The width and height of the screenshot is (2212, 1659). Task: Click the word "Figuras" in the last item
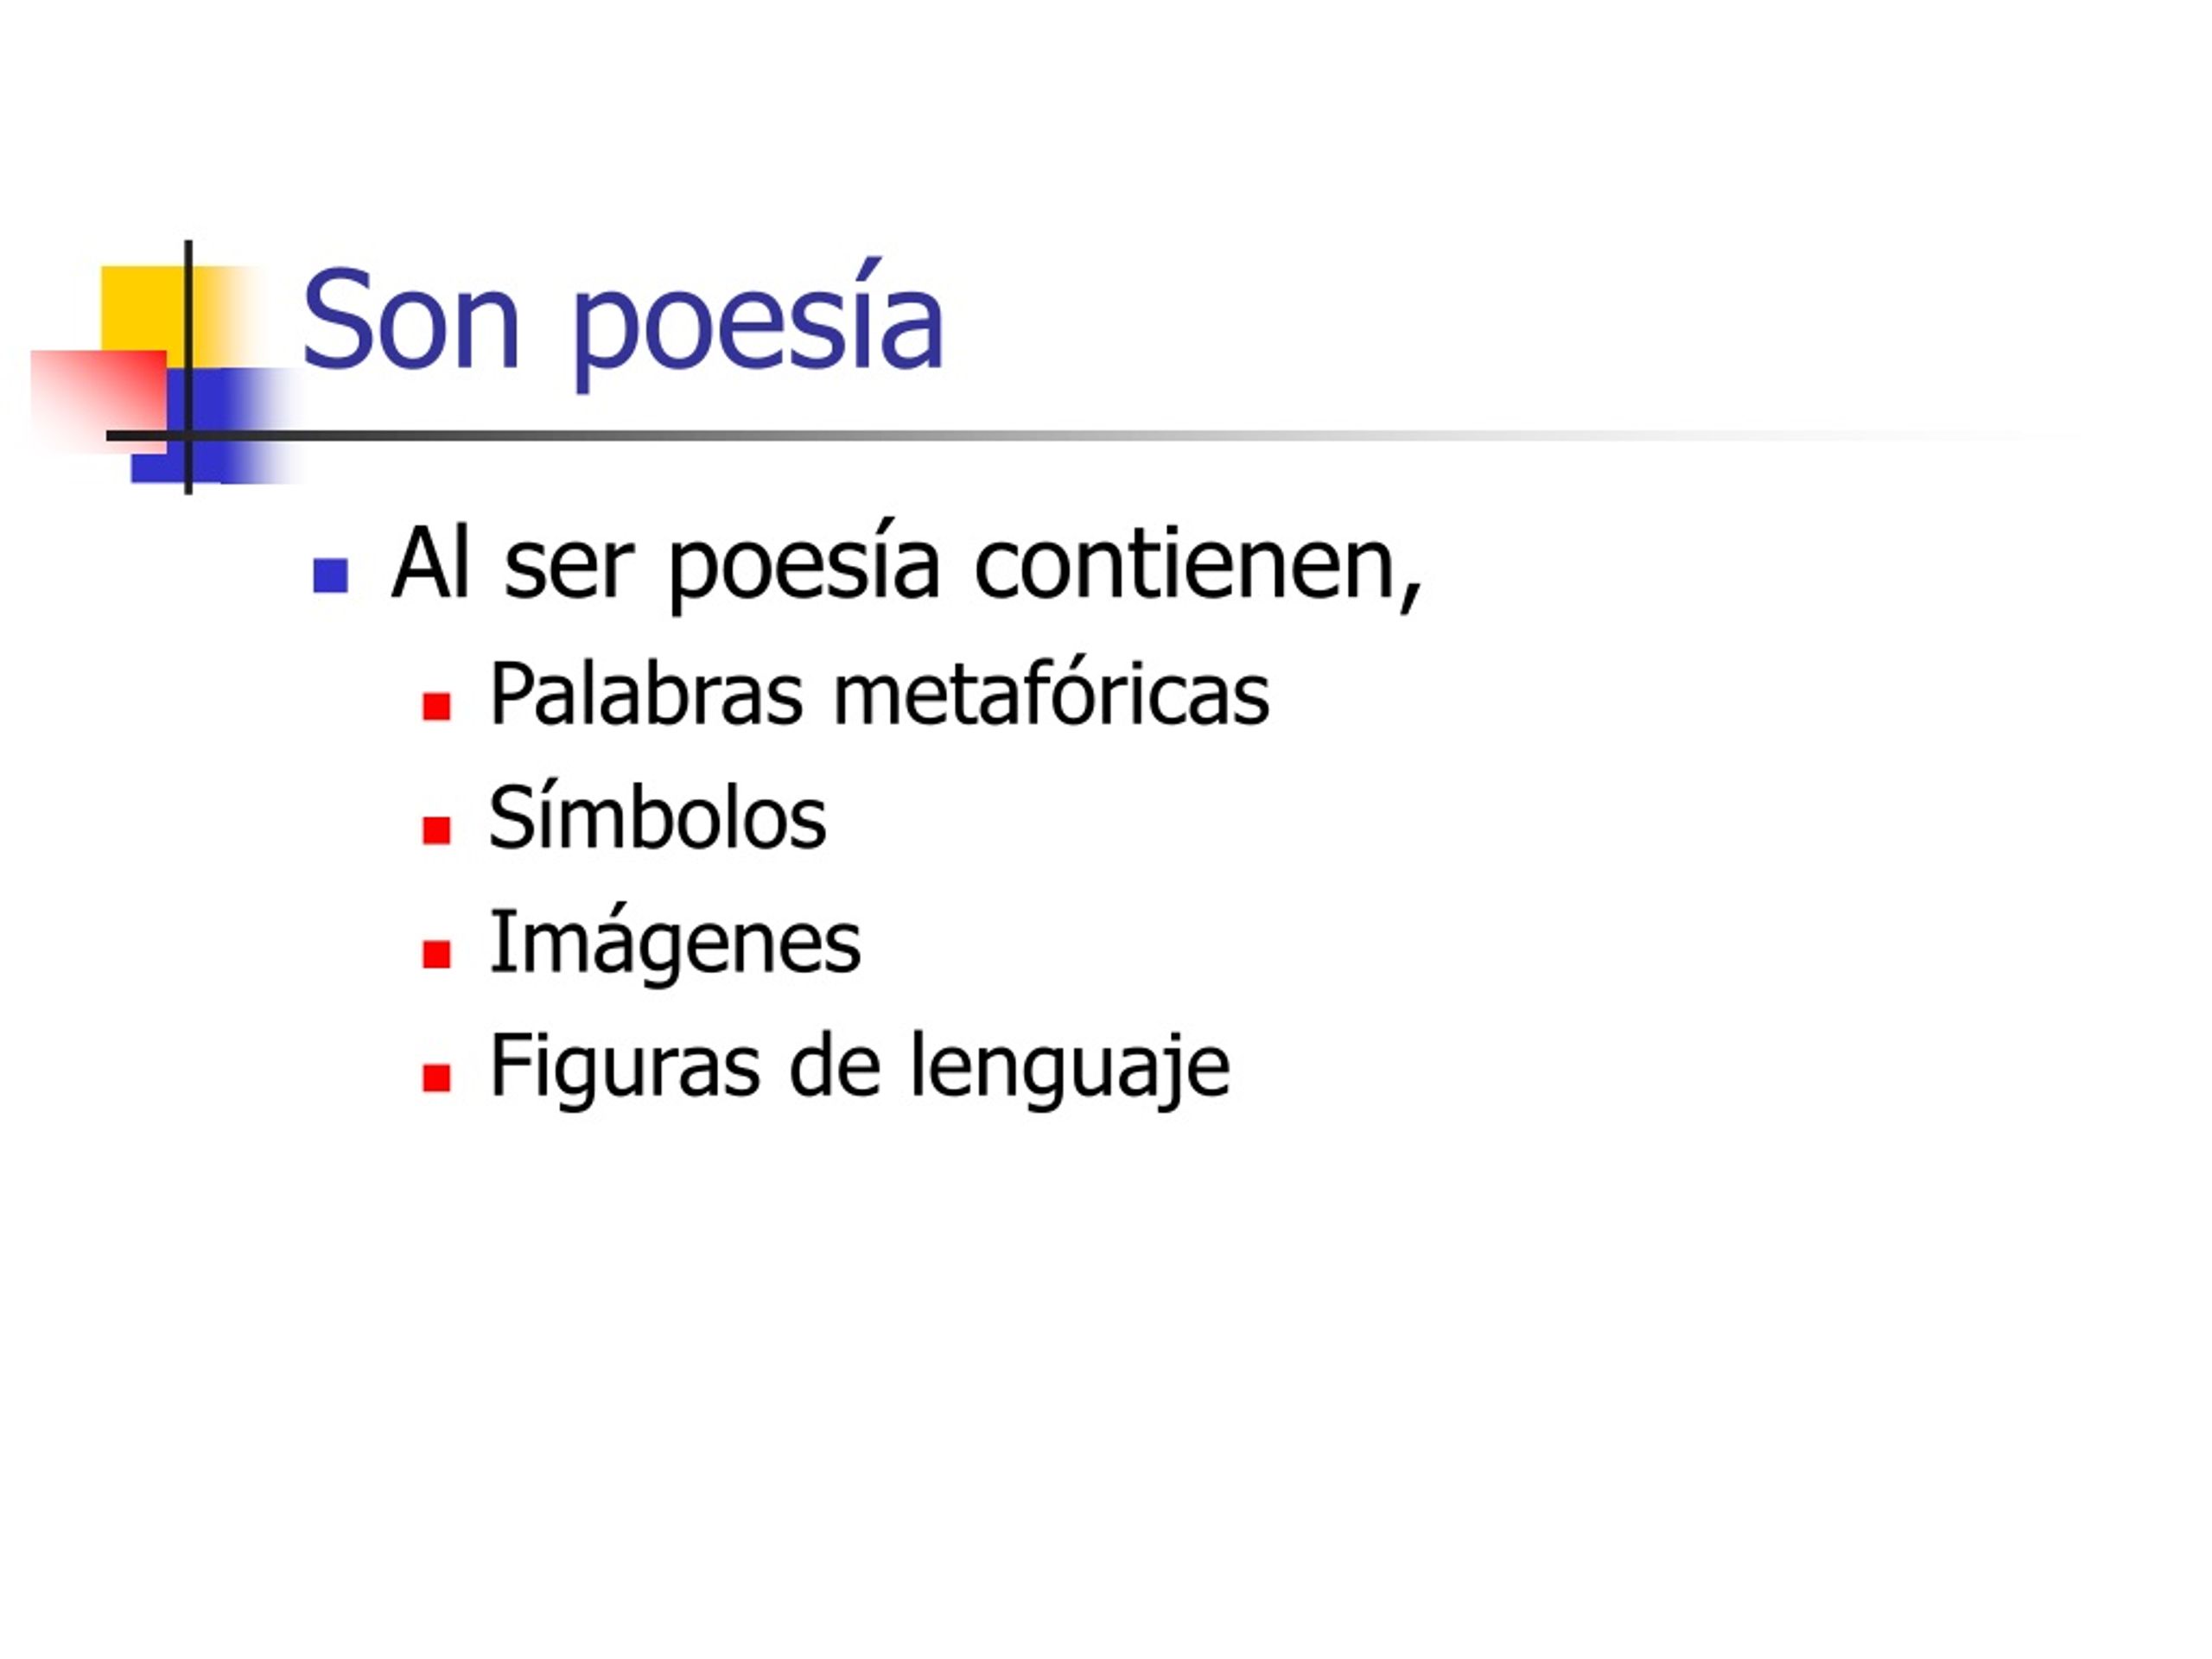tap(625, 1068)
